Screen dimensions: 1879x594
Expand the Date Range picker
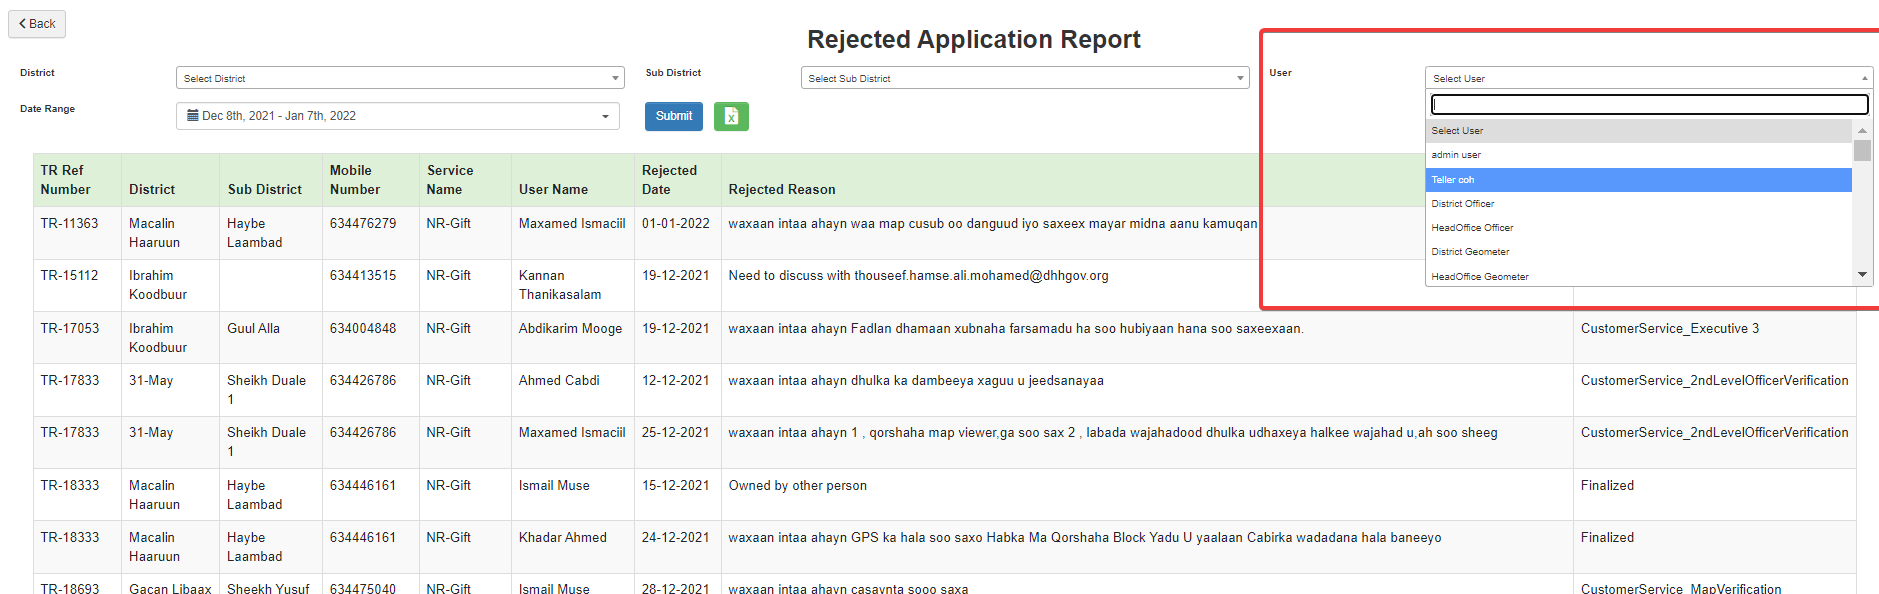398,116
